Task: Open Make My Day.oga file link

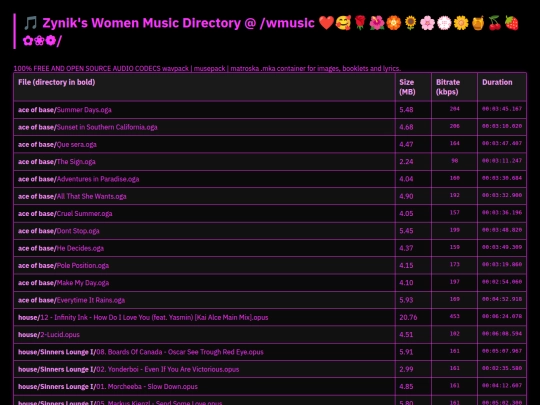Action: [x=83, y=283]
